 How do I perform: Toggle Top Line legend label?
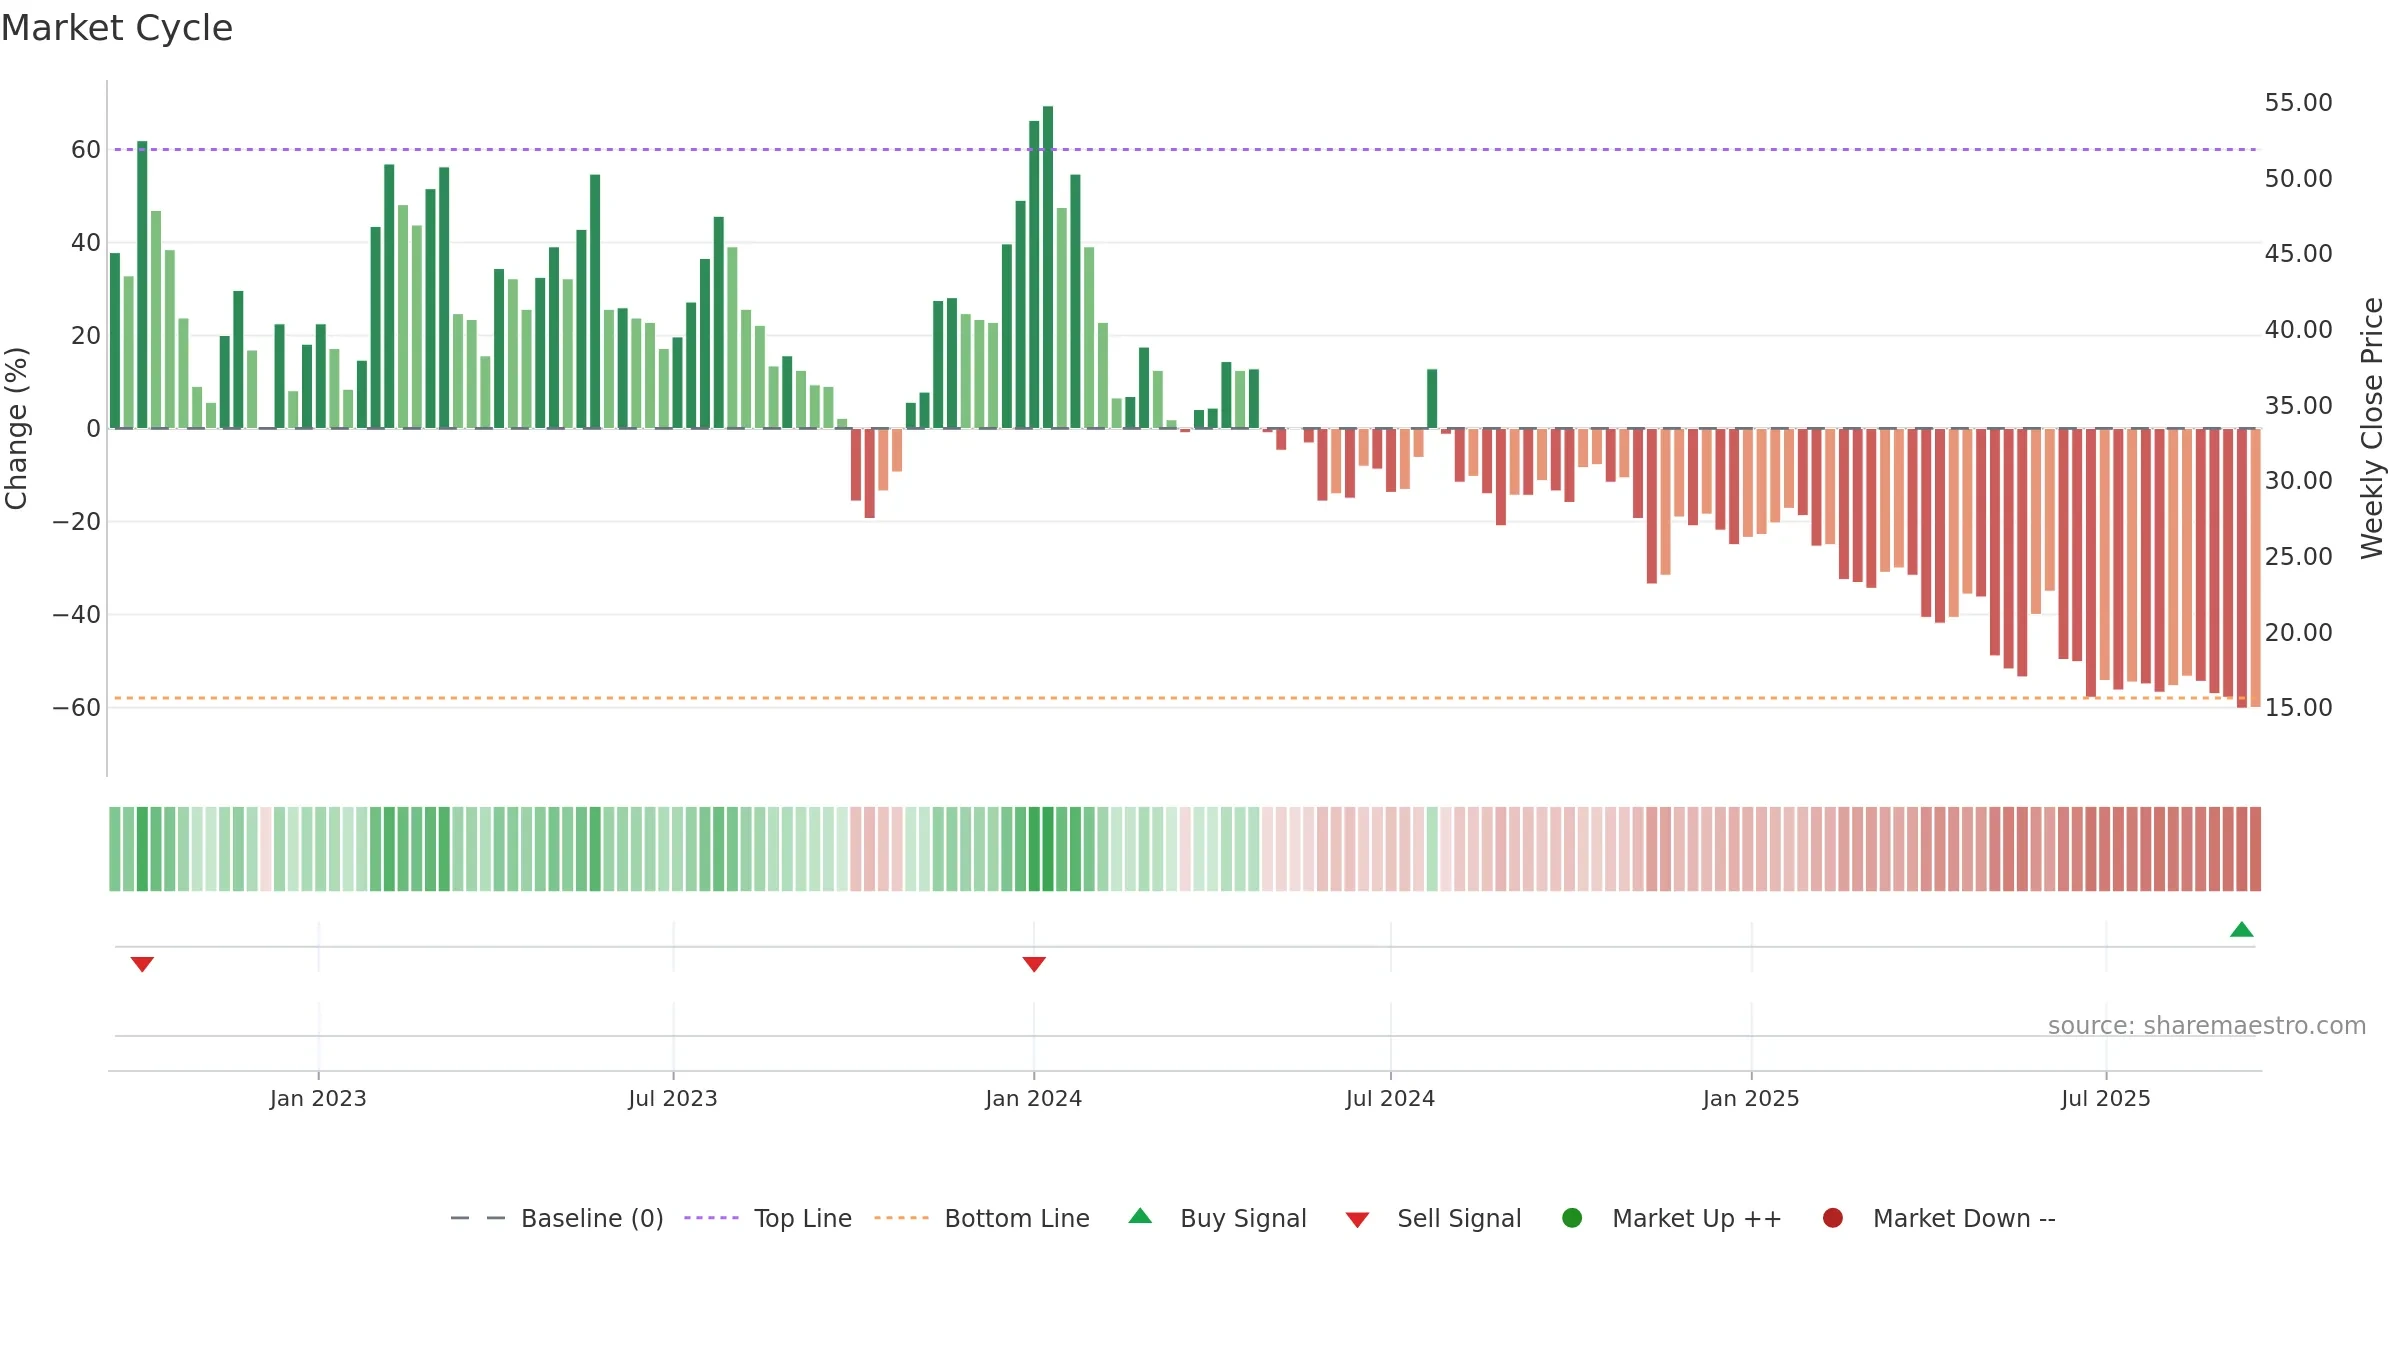pos(803,1219)
